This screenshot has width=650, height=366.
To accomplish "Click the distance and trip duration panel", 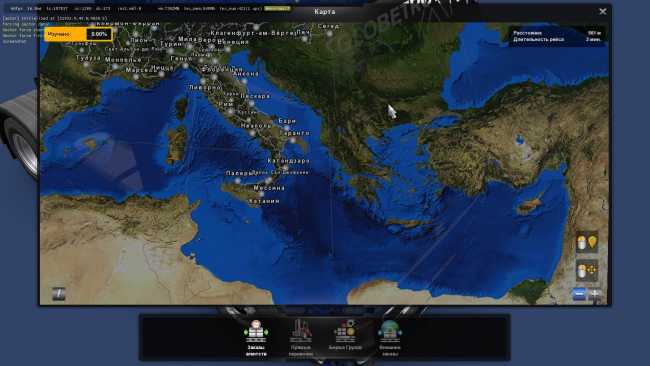I will click(557, 36).
